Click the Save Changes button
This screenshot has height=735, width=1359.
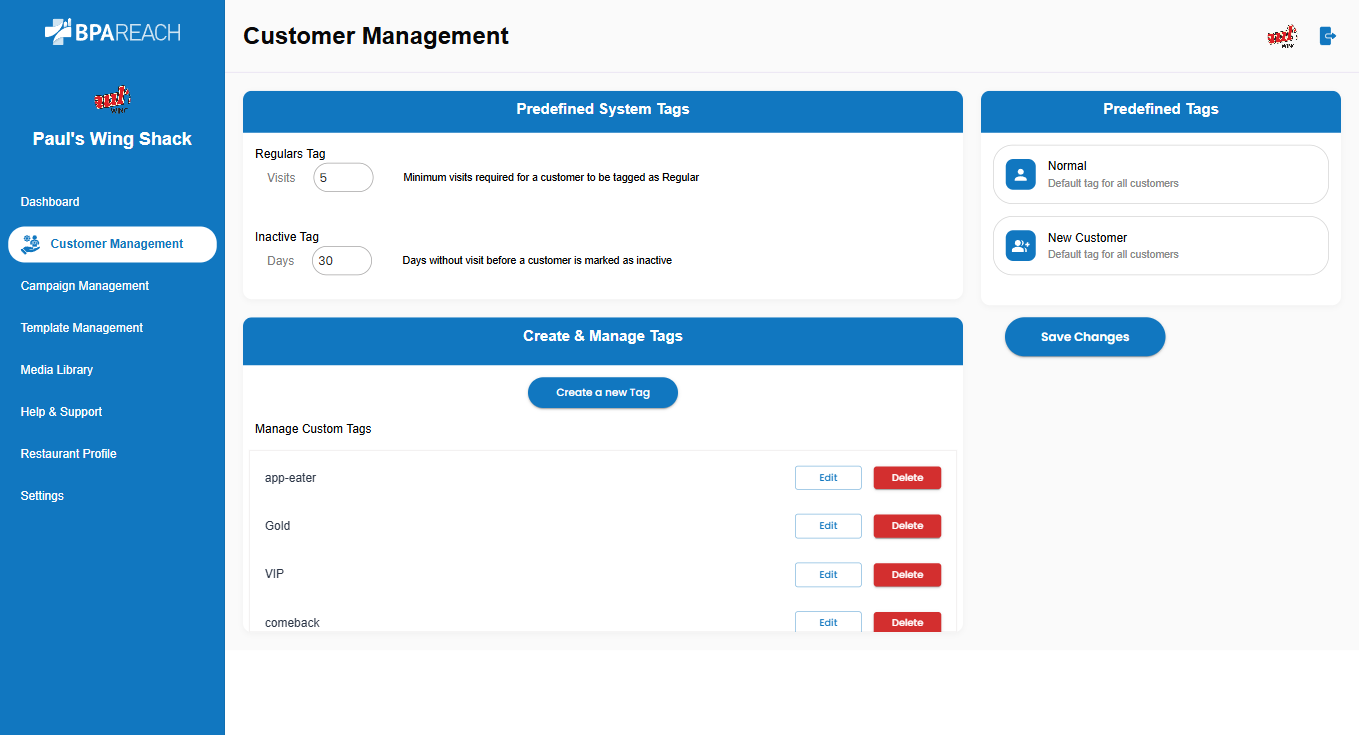1085,337
